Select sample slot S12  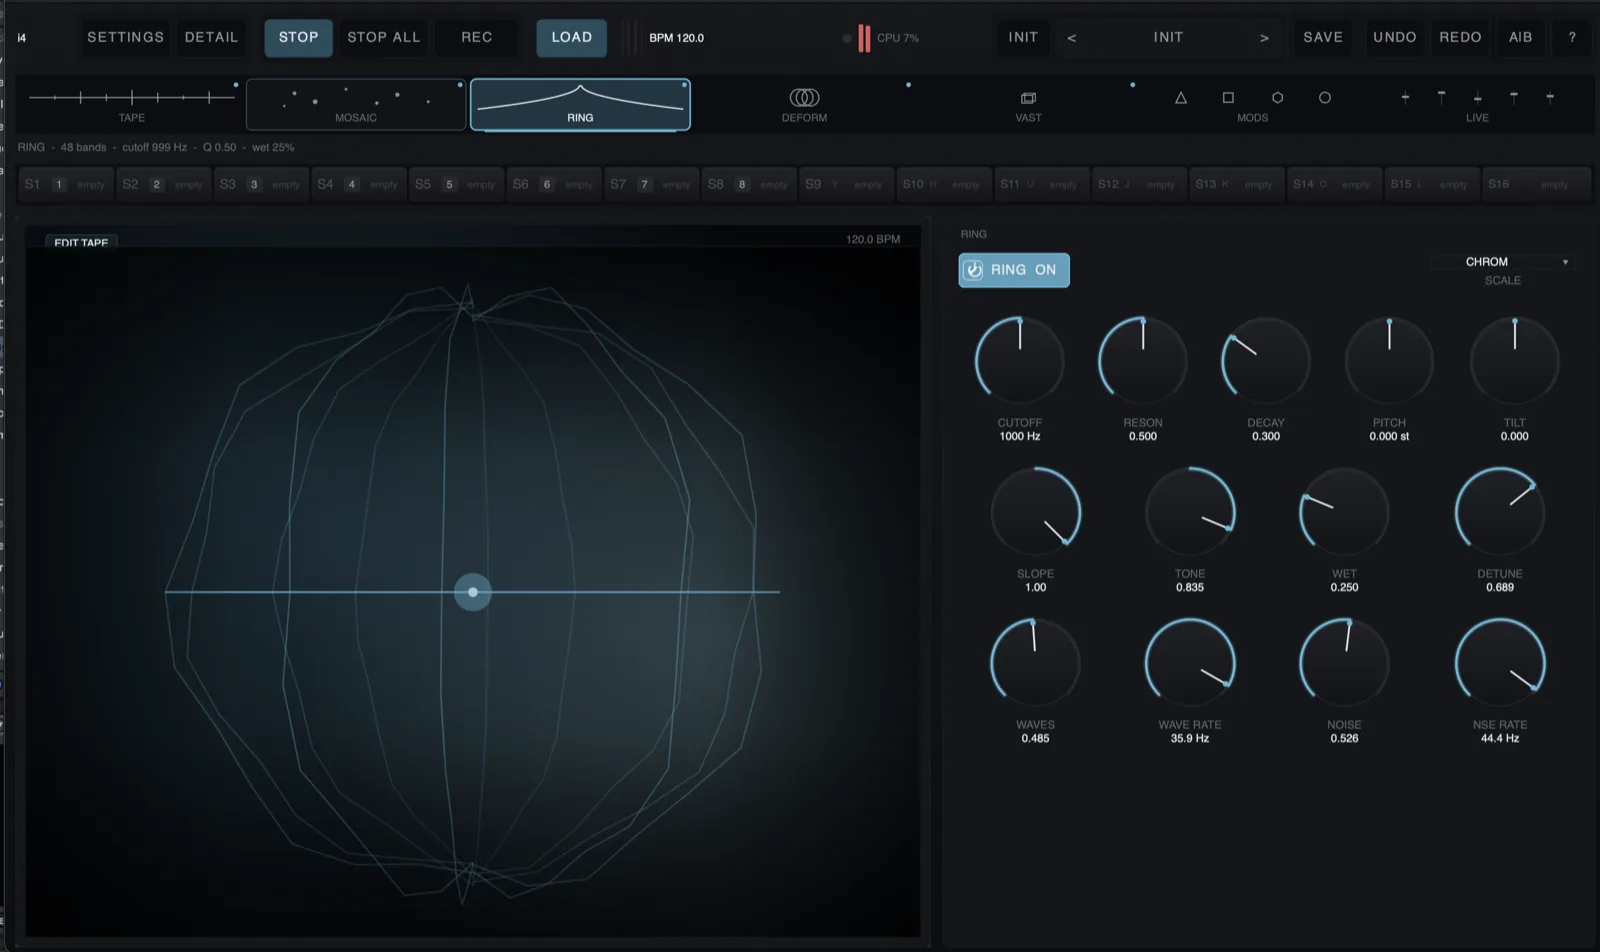[1139, 184]
